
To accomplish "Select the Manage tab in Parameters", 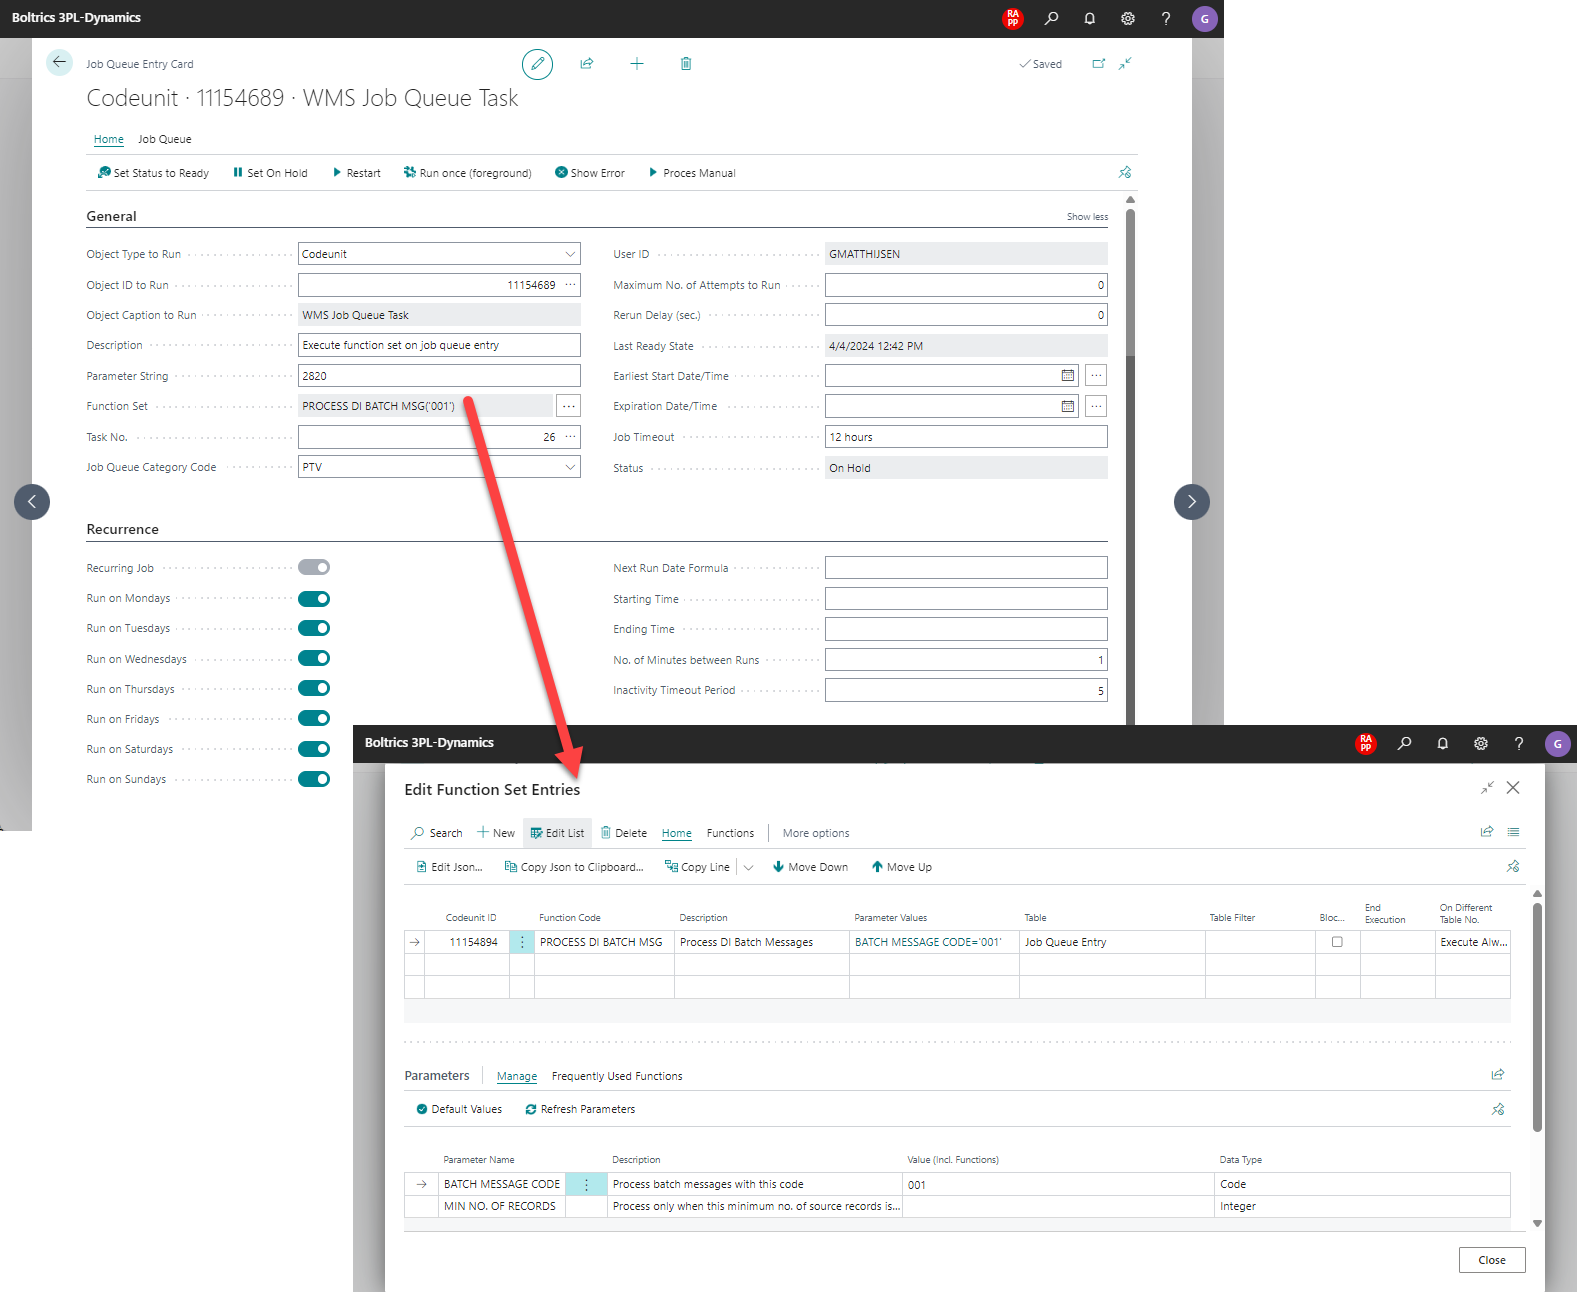I will [x=517, y=1076].
